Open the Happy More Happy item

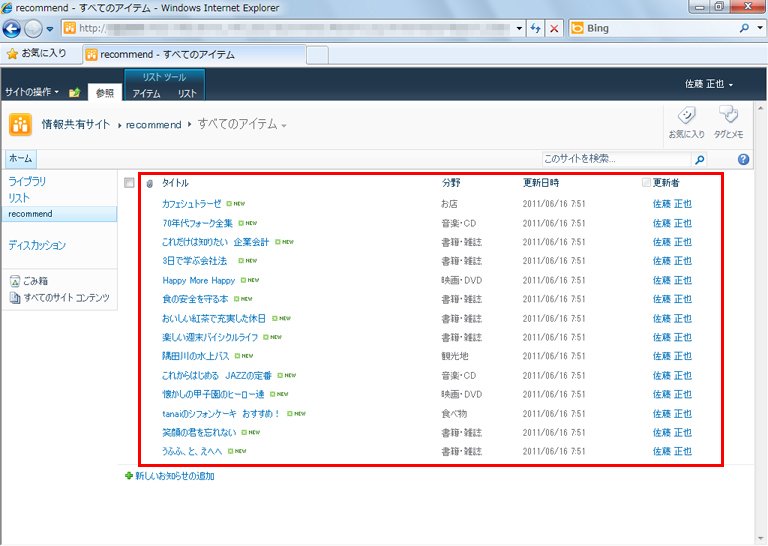coord(199,281)
